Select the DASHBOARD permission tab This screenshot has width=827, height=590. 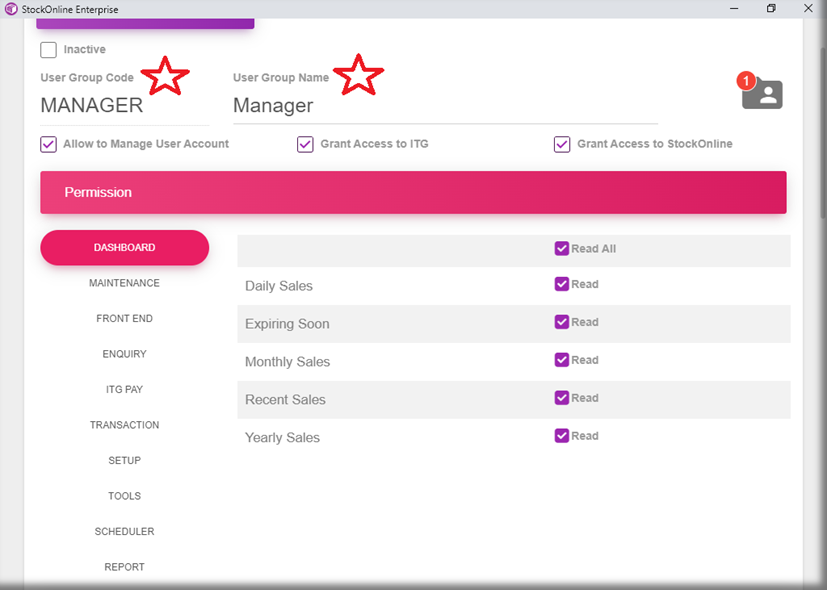tap(124, 248)
